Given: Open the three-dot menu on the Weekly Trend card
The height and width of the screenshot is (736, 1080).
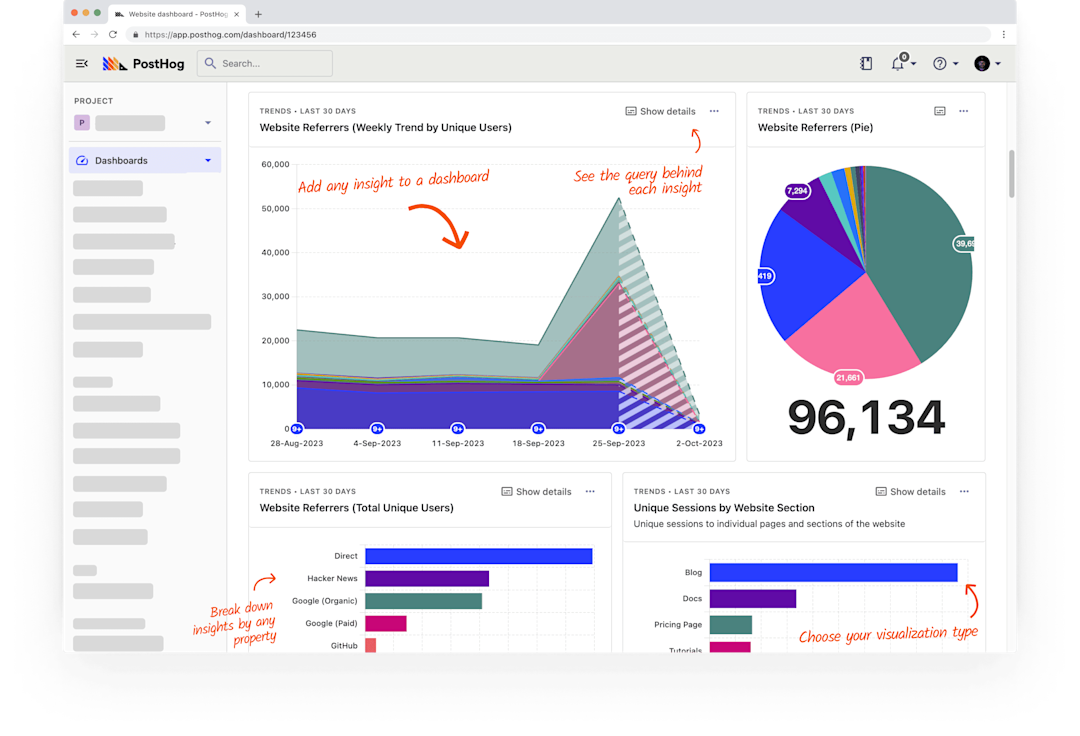Looking at the screenshot, I should click(714, 111).
